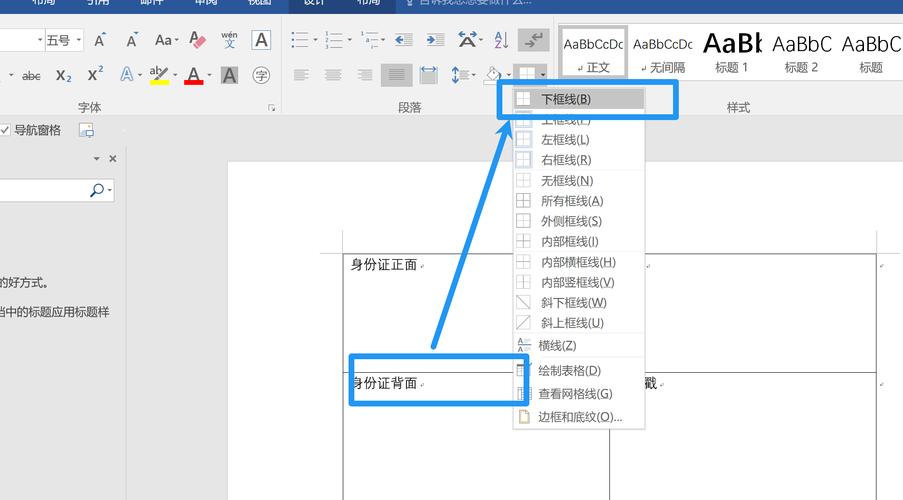Screen dimensions: 903x500
Task: Open 边框和底纹(O) dialog
Action: pyautogui.click(x=579, y=417)
